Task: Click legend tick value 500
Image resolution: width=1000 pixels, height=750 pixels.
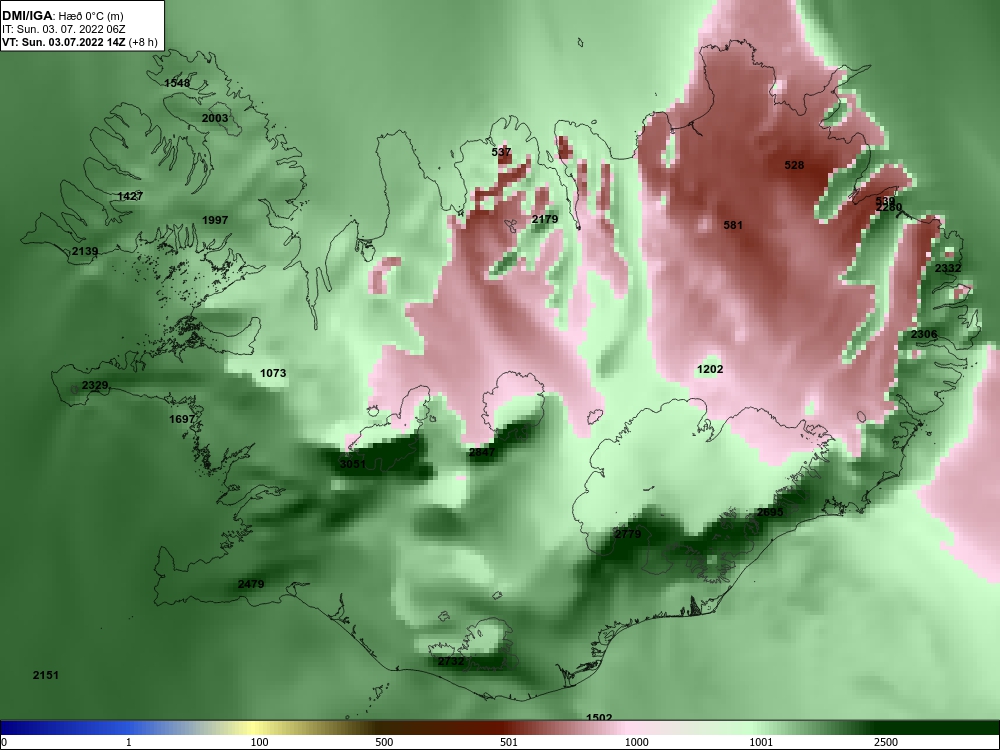Action: click(384, 742)
